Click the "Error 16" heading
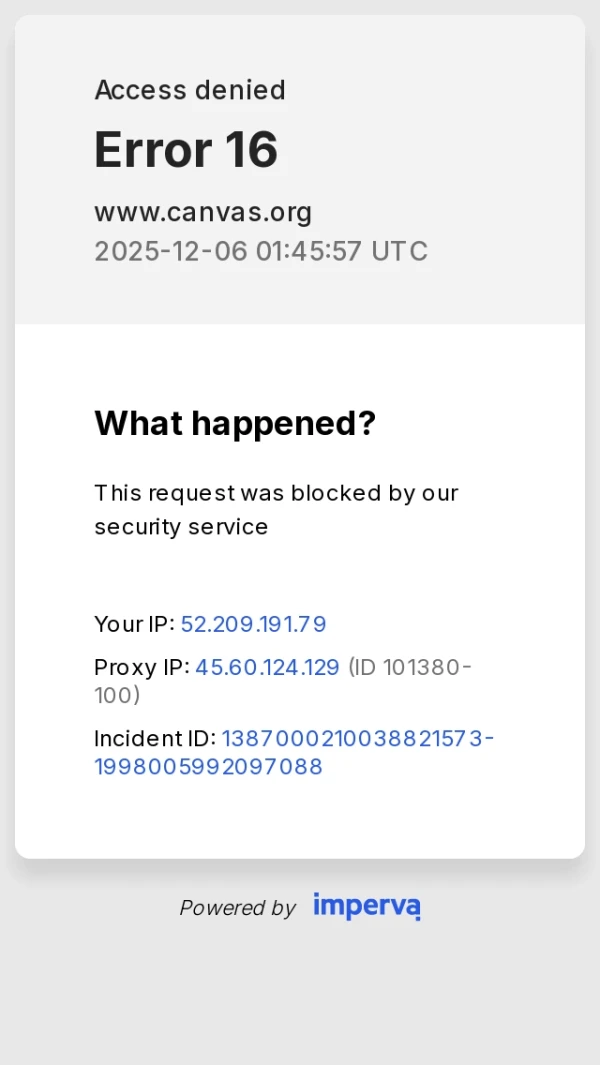 [x=186, y=150]
